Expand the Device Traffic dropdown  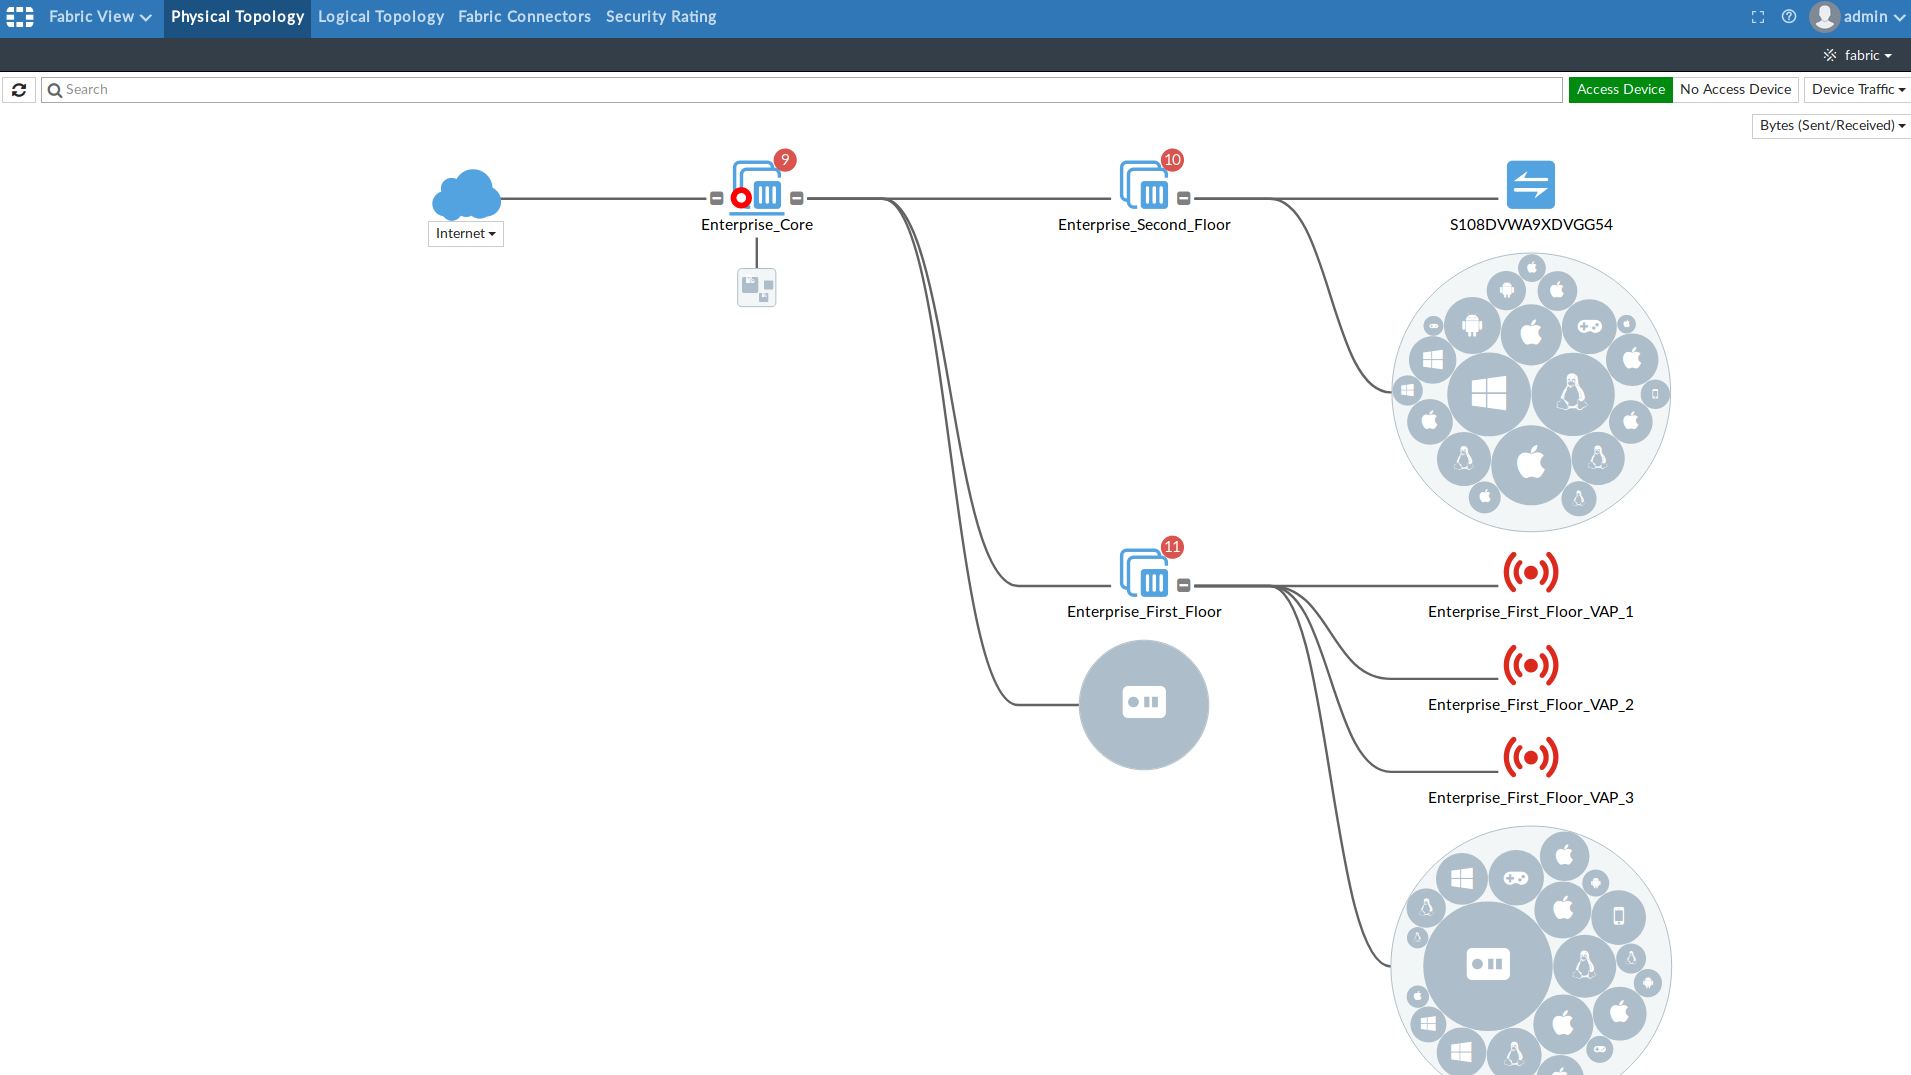pyautogui.click(x=1857, y=89)
